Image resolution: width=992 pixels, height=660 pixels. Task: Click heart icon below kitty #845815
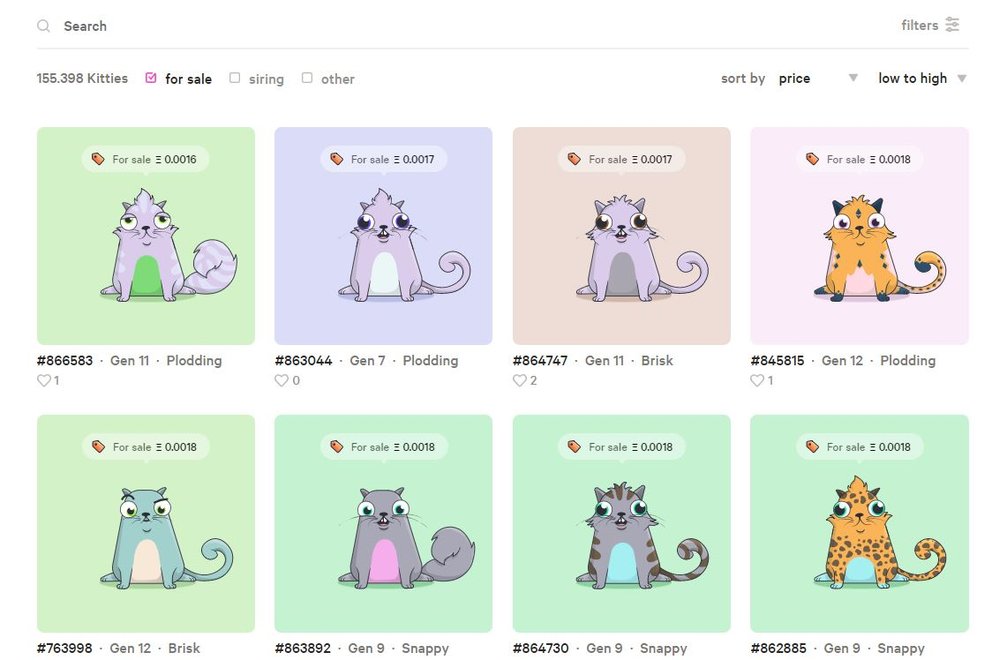(x=757, y=380)
